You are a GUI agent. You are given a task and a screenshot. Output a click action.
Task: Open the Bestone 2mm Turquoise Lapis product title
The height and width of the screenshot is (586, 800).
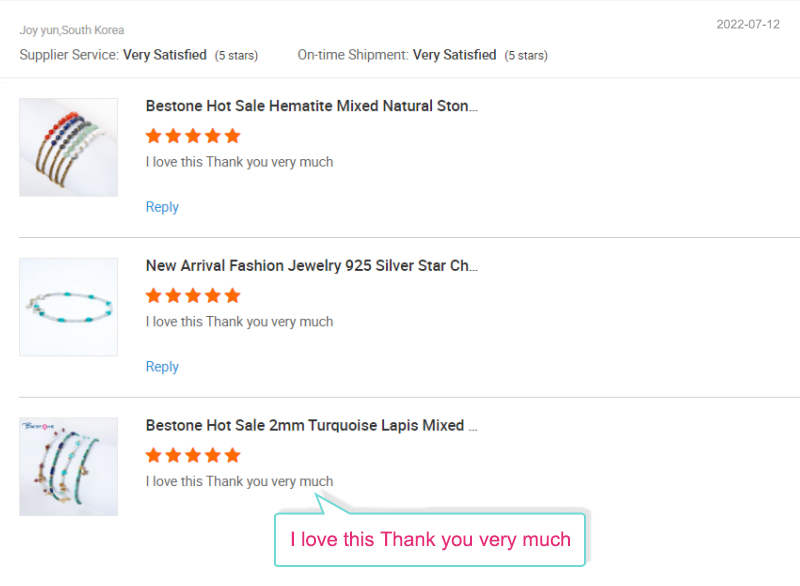pyautogui.click(x=312, y=425)
